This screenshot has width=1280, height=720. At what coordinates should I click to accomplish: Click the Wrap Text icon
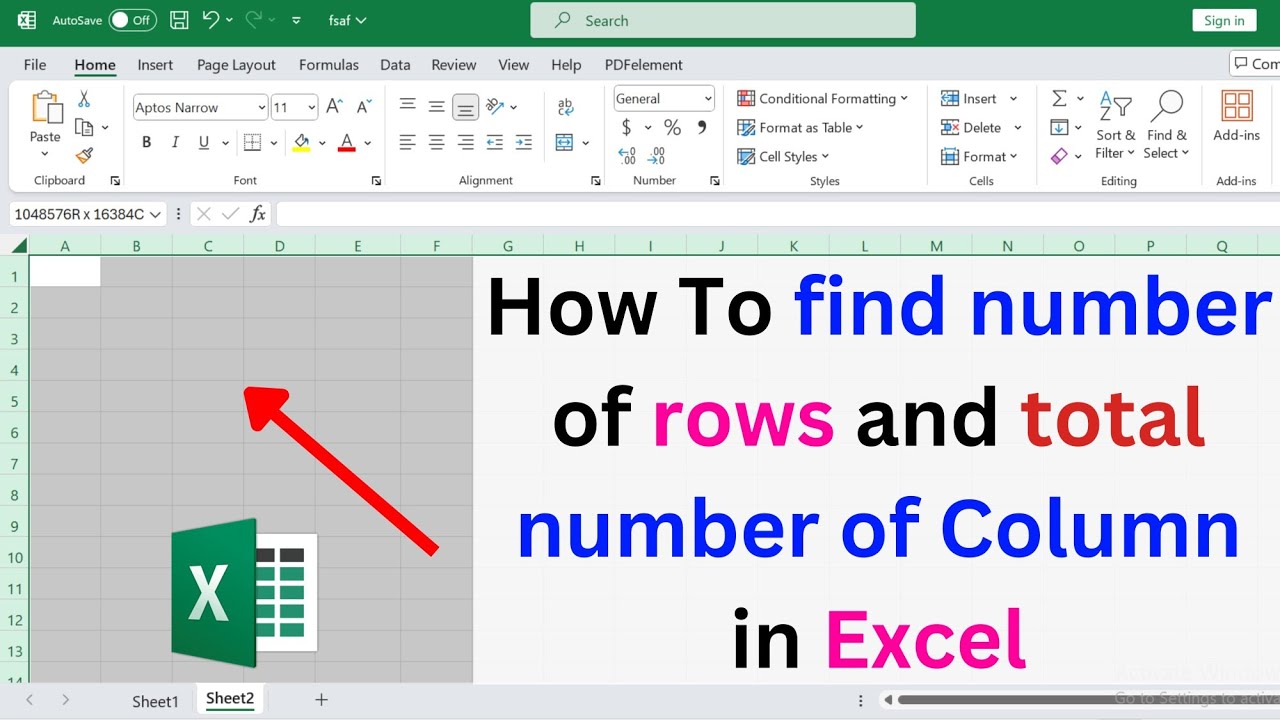point(565,107)
